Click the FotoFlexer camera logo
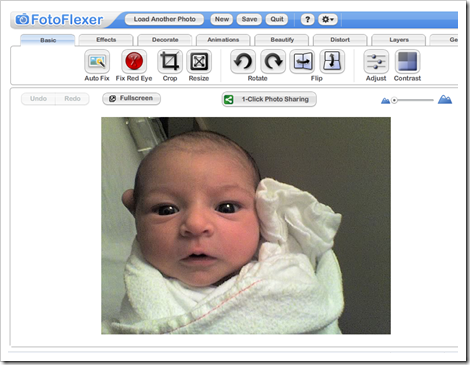This screenshot has height=365, width=470. 22,19
